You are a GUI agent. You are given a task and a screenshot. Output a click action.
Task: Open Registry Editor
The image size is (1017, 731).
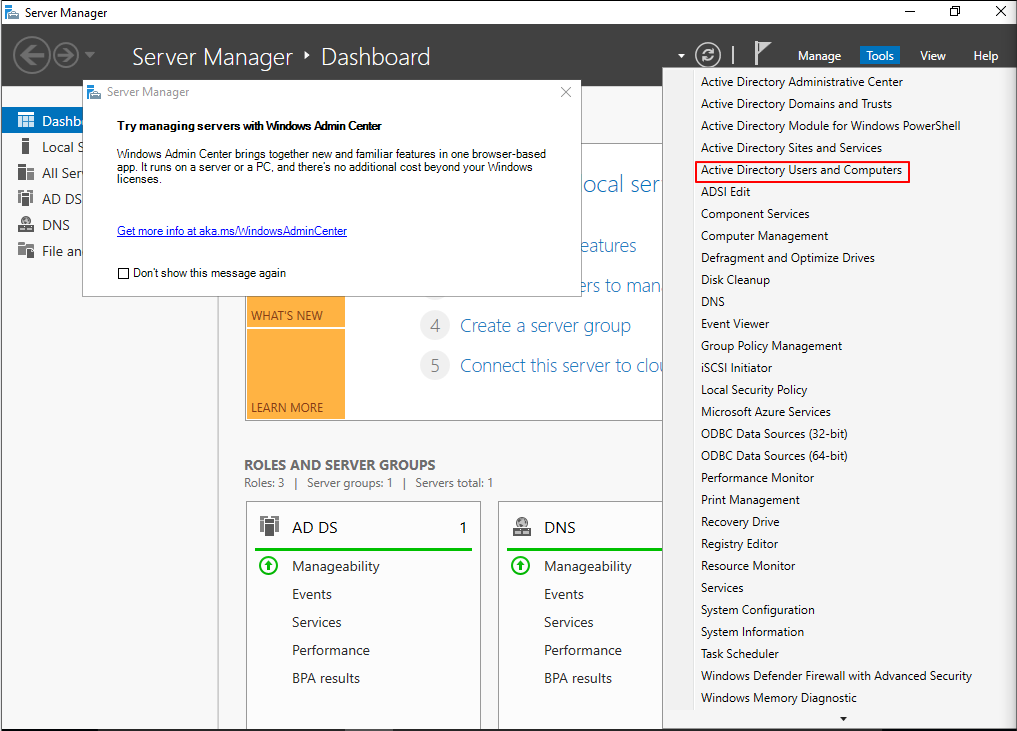click(x=739, y=544)
